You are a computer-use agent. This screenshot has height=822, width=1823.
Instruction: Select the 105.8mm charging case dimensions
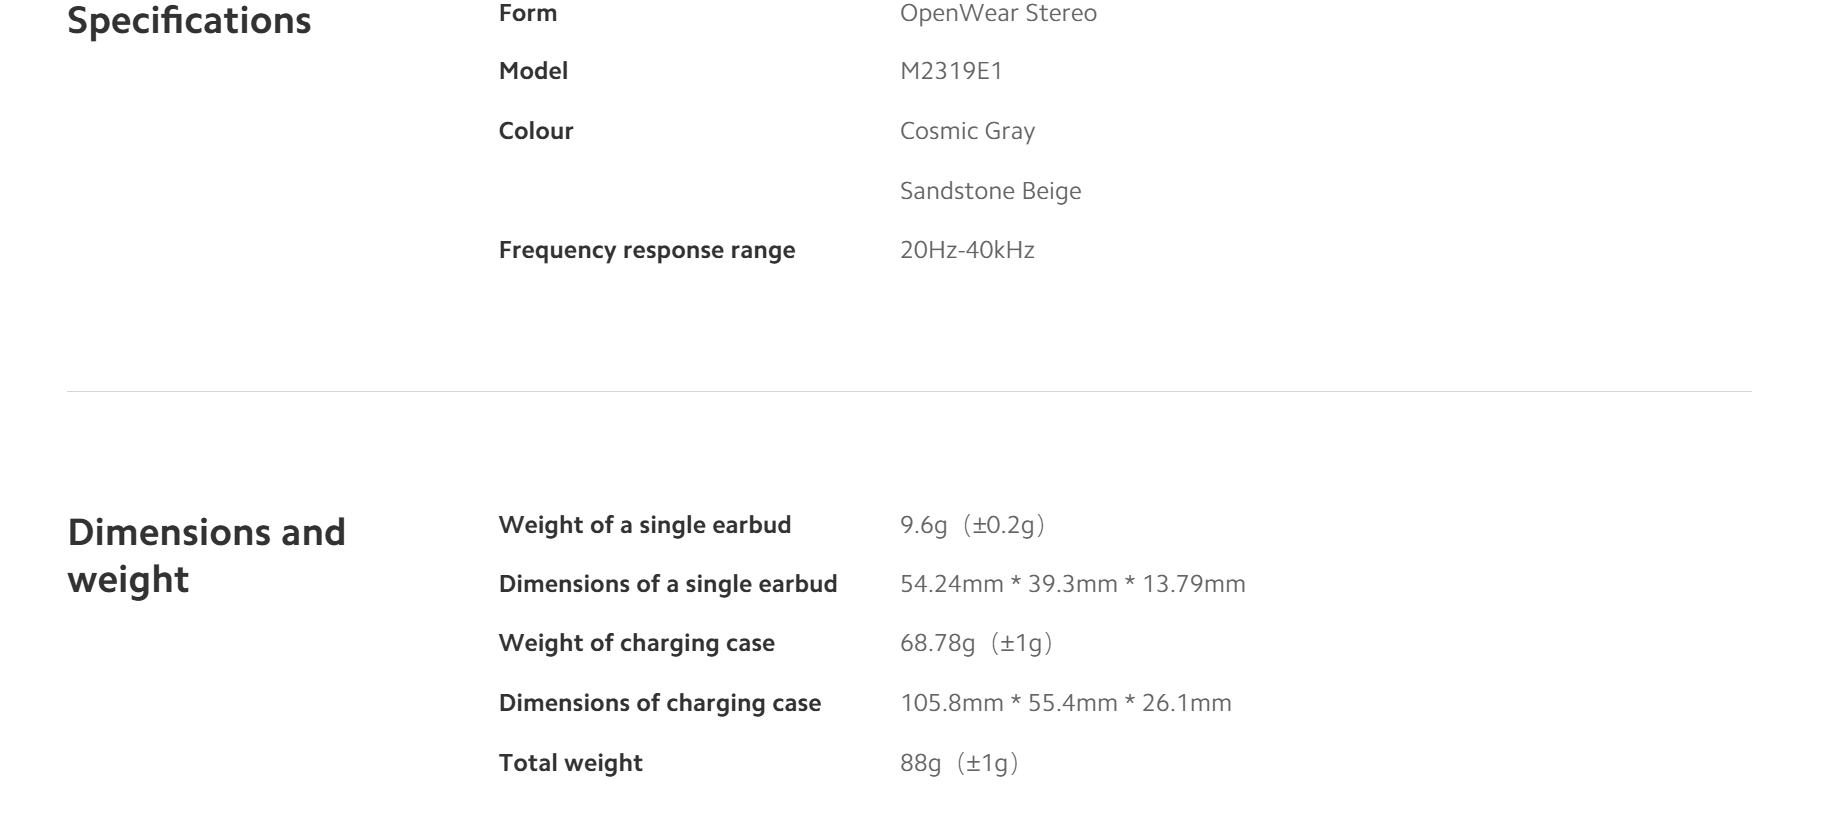point(1066,703)
